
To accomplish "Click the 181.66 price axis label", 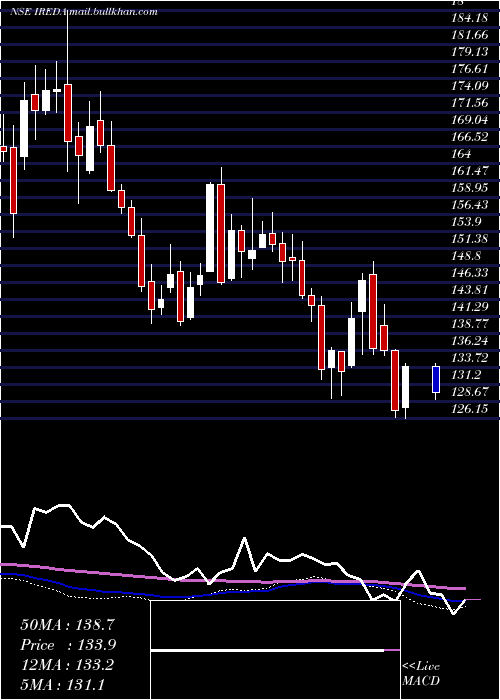I will coord(468,35).
